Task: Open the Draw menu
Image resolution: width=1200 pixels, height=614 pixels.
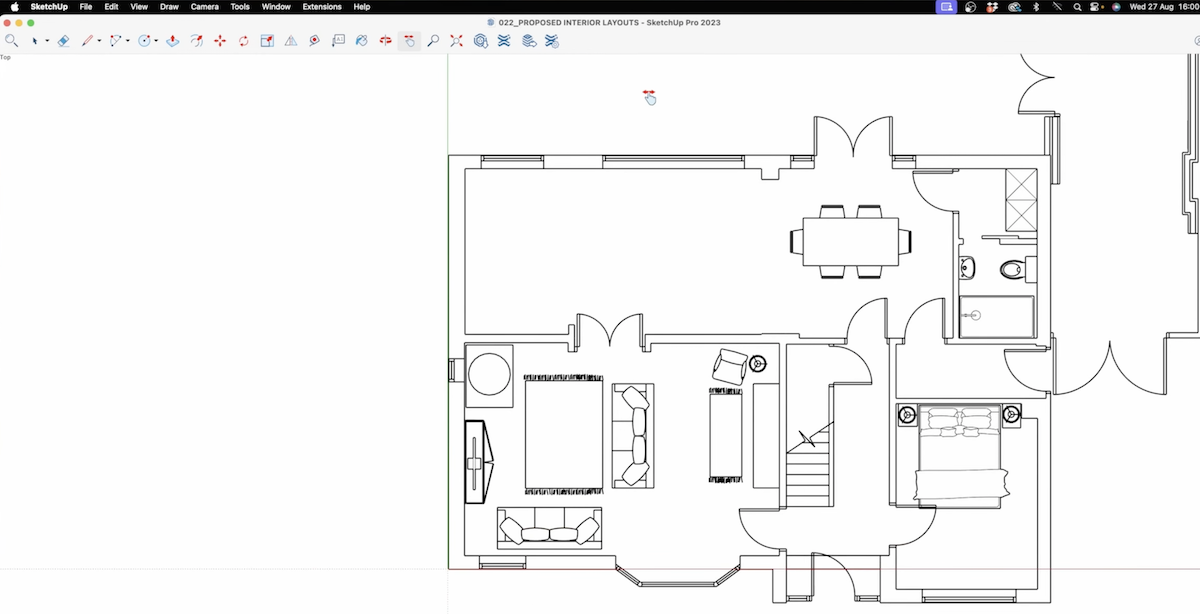Action: [x=169, y=7]
